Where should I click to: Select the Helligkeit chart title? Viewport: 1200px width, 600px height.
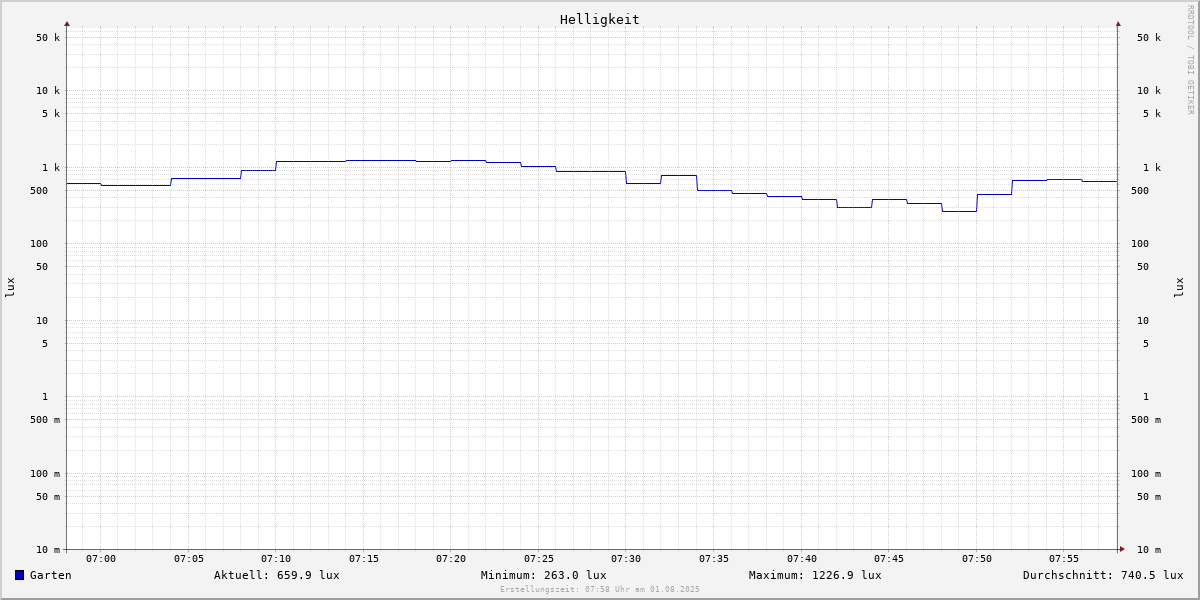[600, 19]
